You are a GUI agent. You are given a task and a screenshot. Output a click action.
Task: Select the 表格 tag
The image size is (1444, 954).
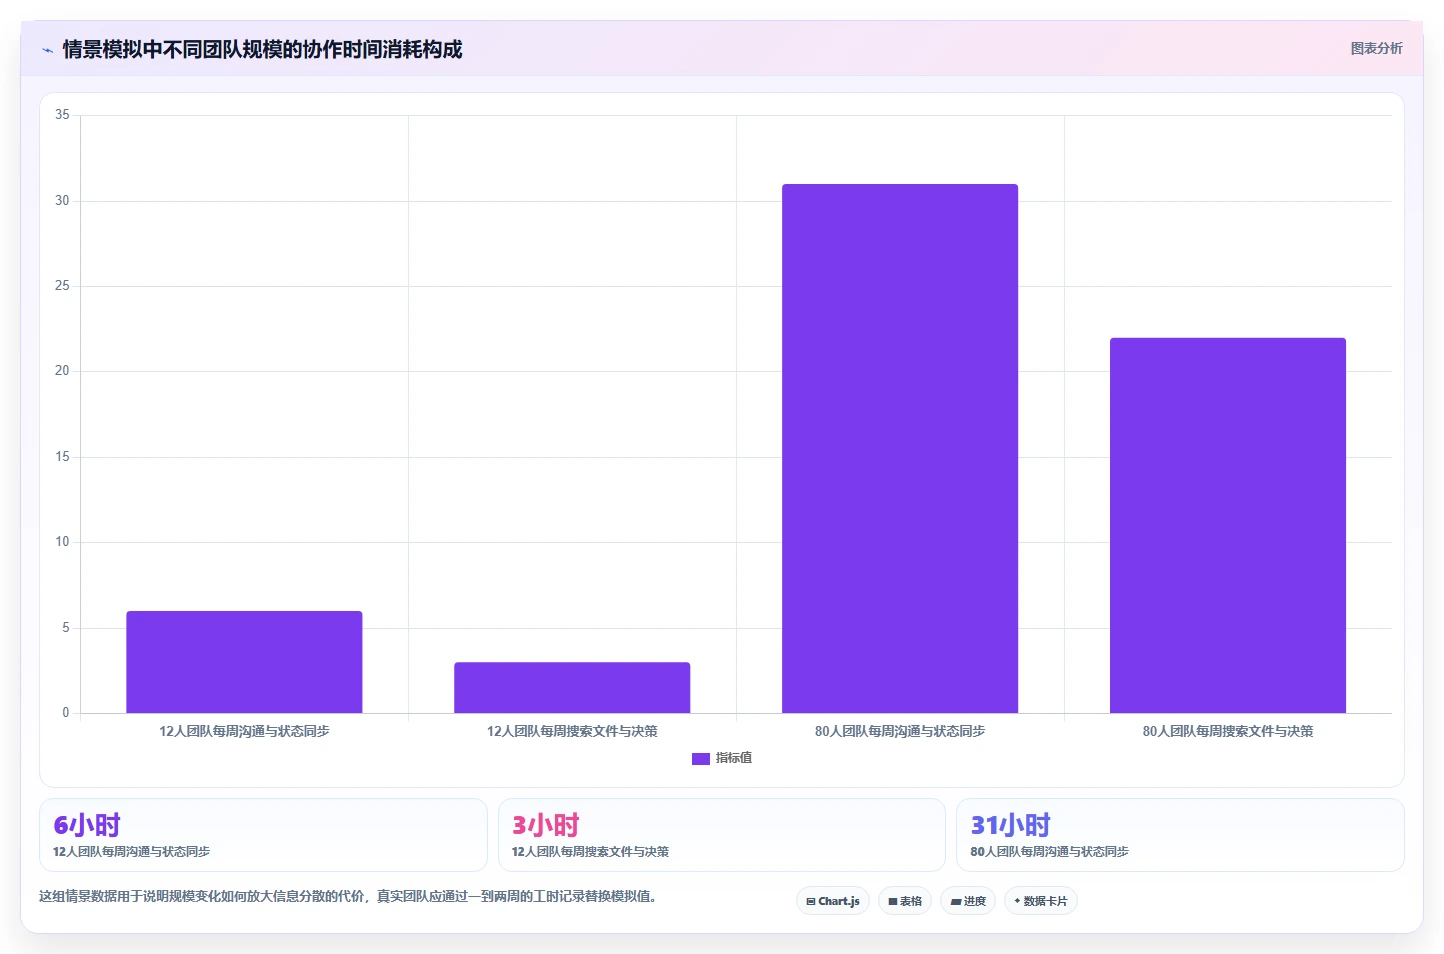click(905, 901)
